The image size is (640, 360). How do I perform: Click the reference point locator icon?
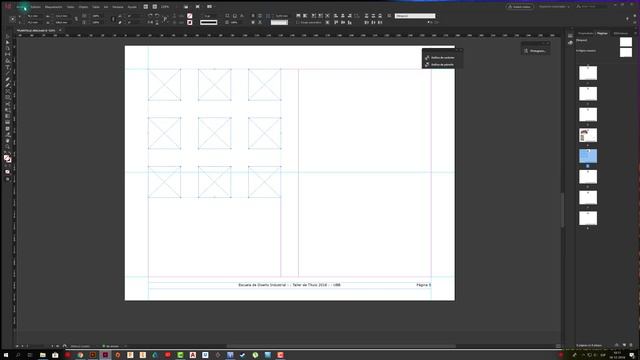(12, 19)
